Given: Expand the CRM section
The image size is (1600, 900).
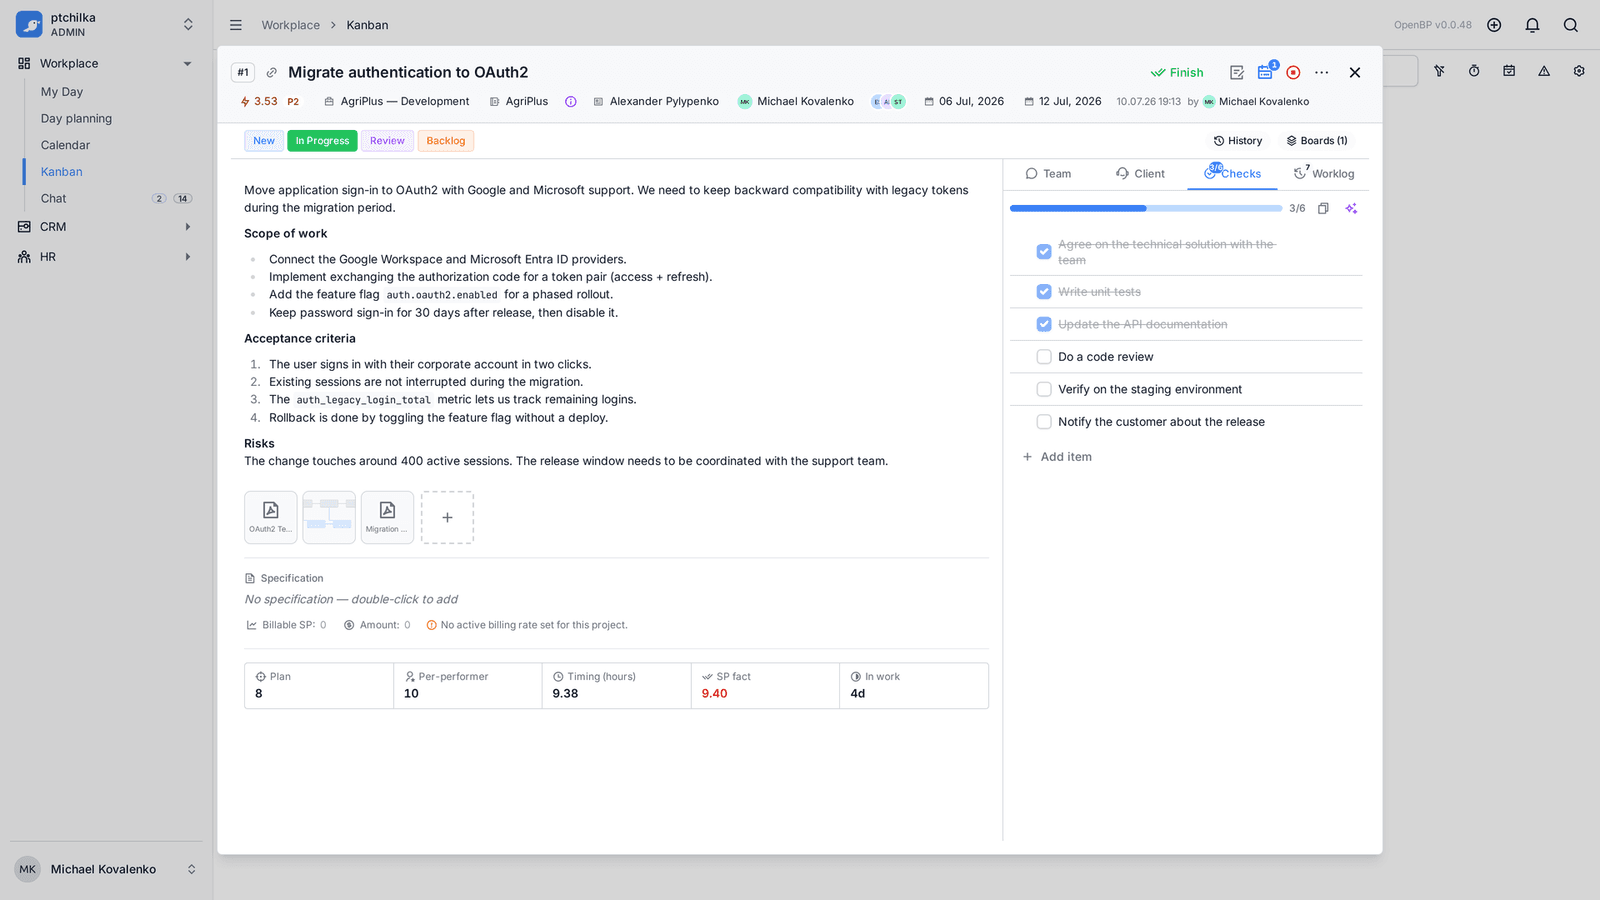Looking at the screenshot, I should (x=187, y=227).
